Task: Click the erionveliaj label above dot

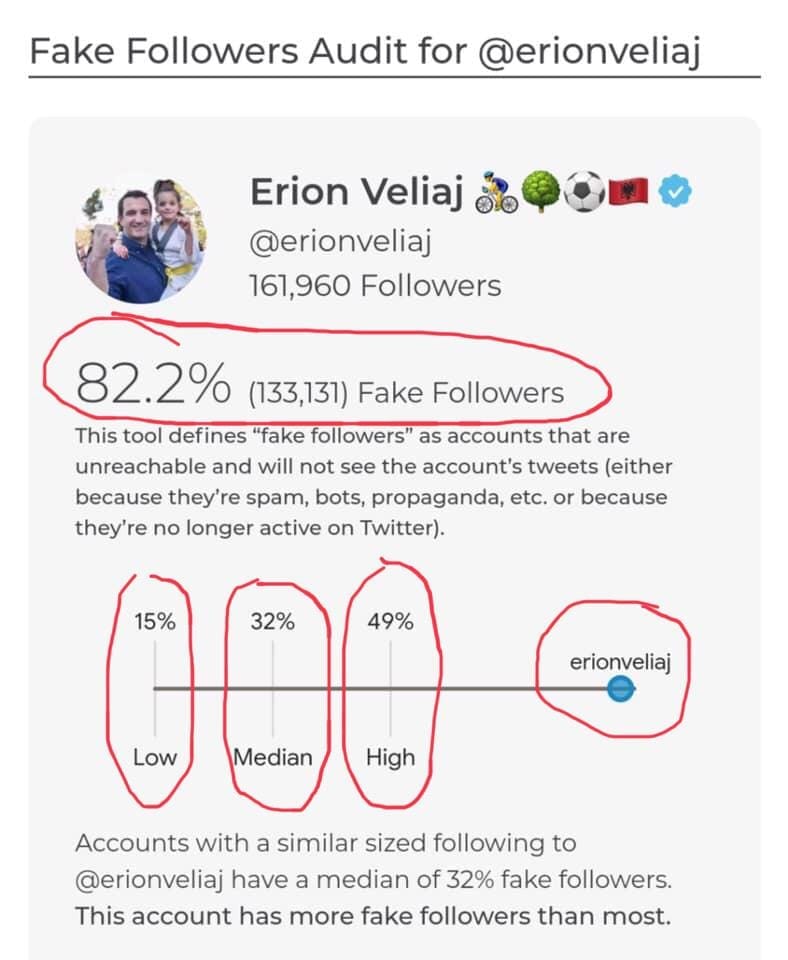Action: click(620, 662)
